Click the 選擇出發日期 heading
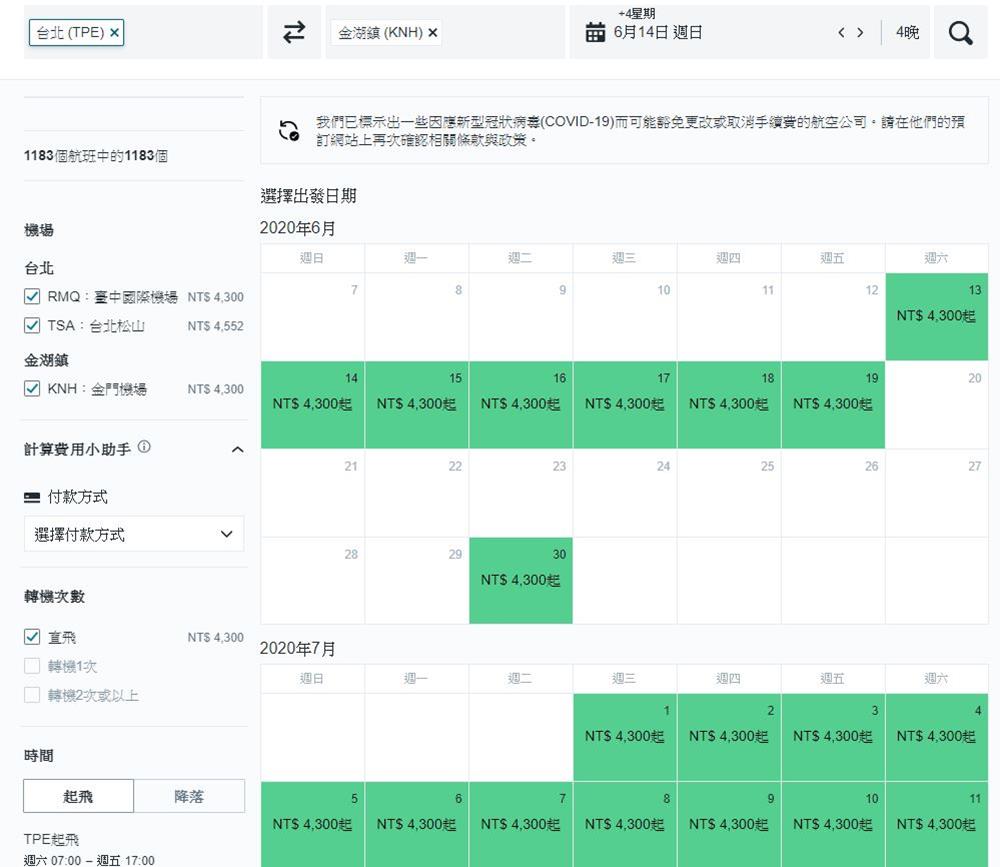The image size is (1000, 867). pyautogui.click(x=308, y=196)
